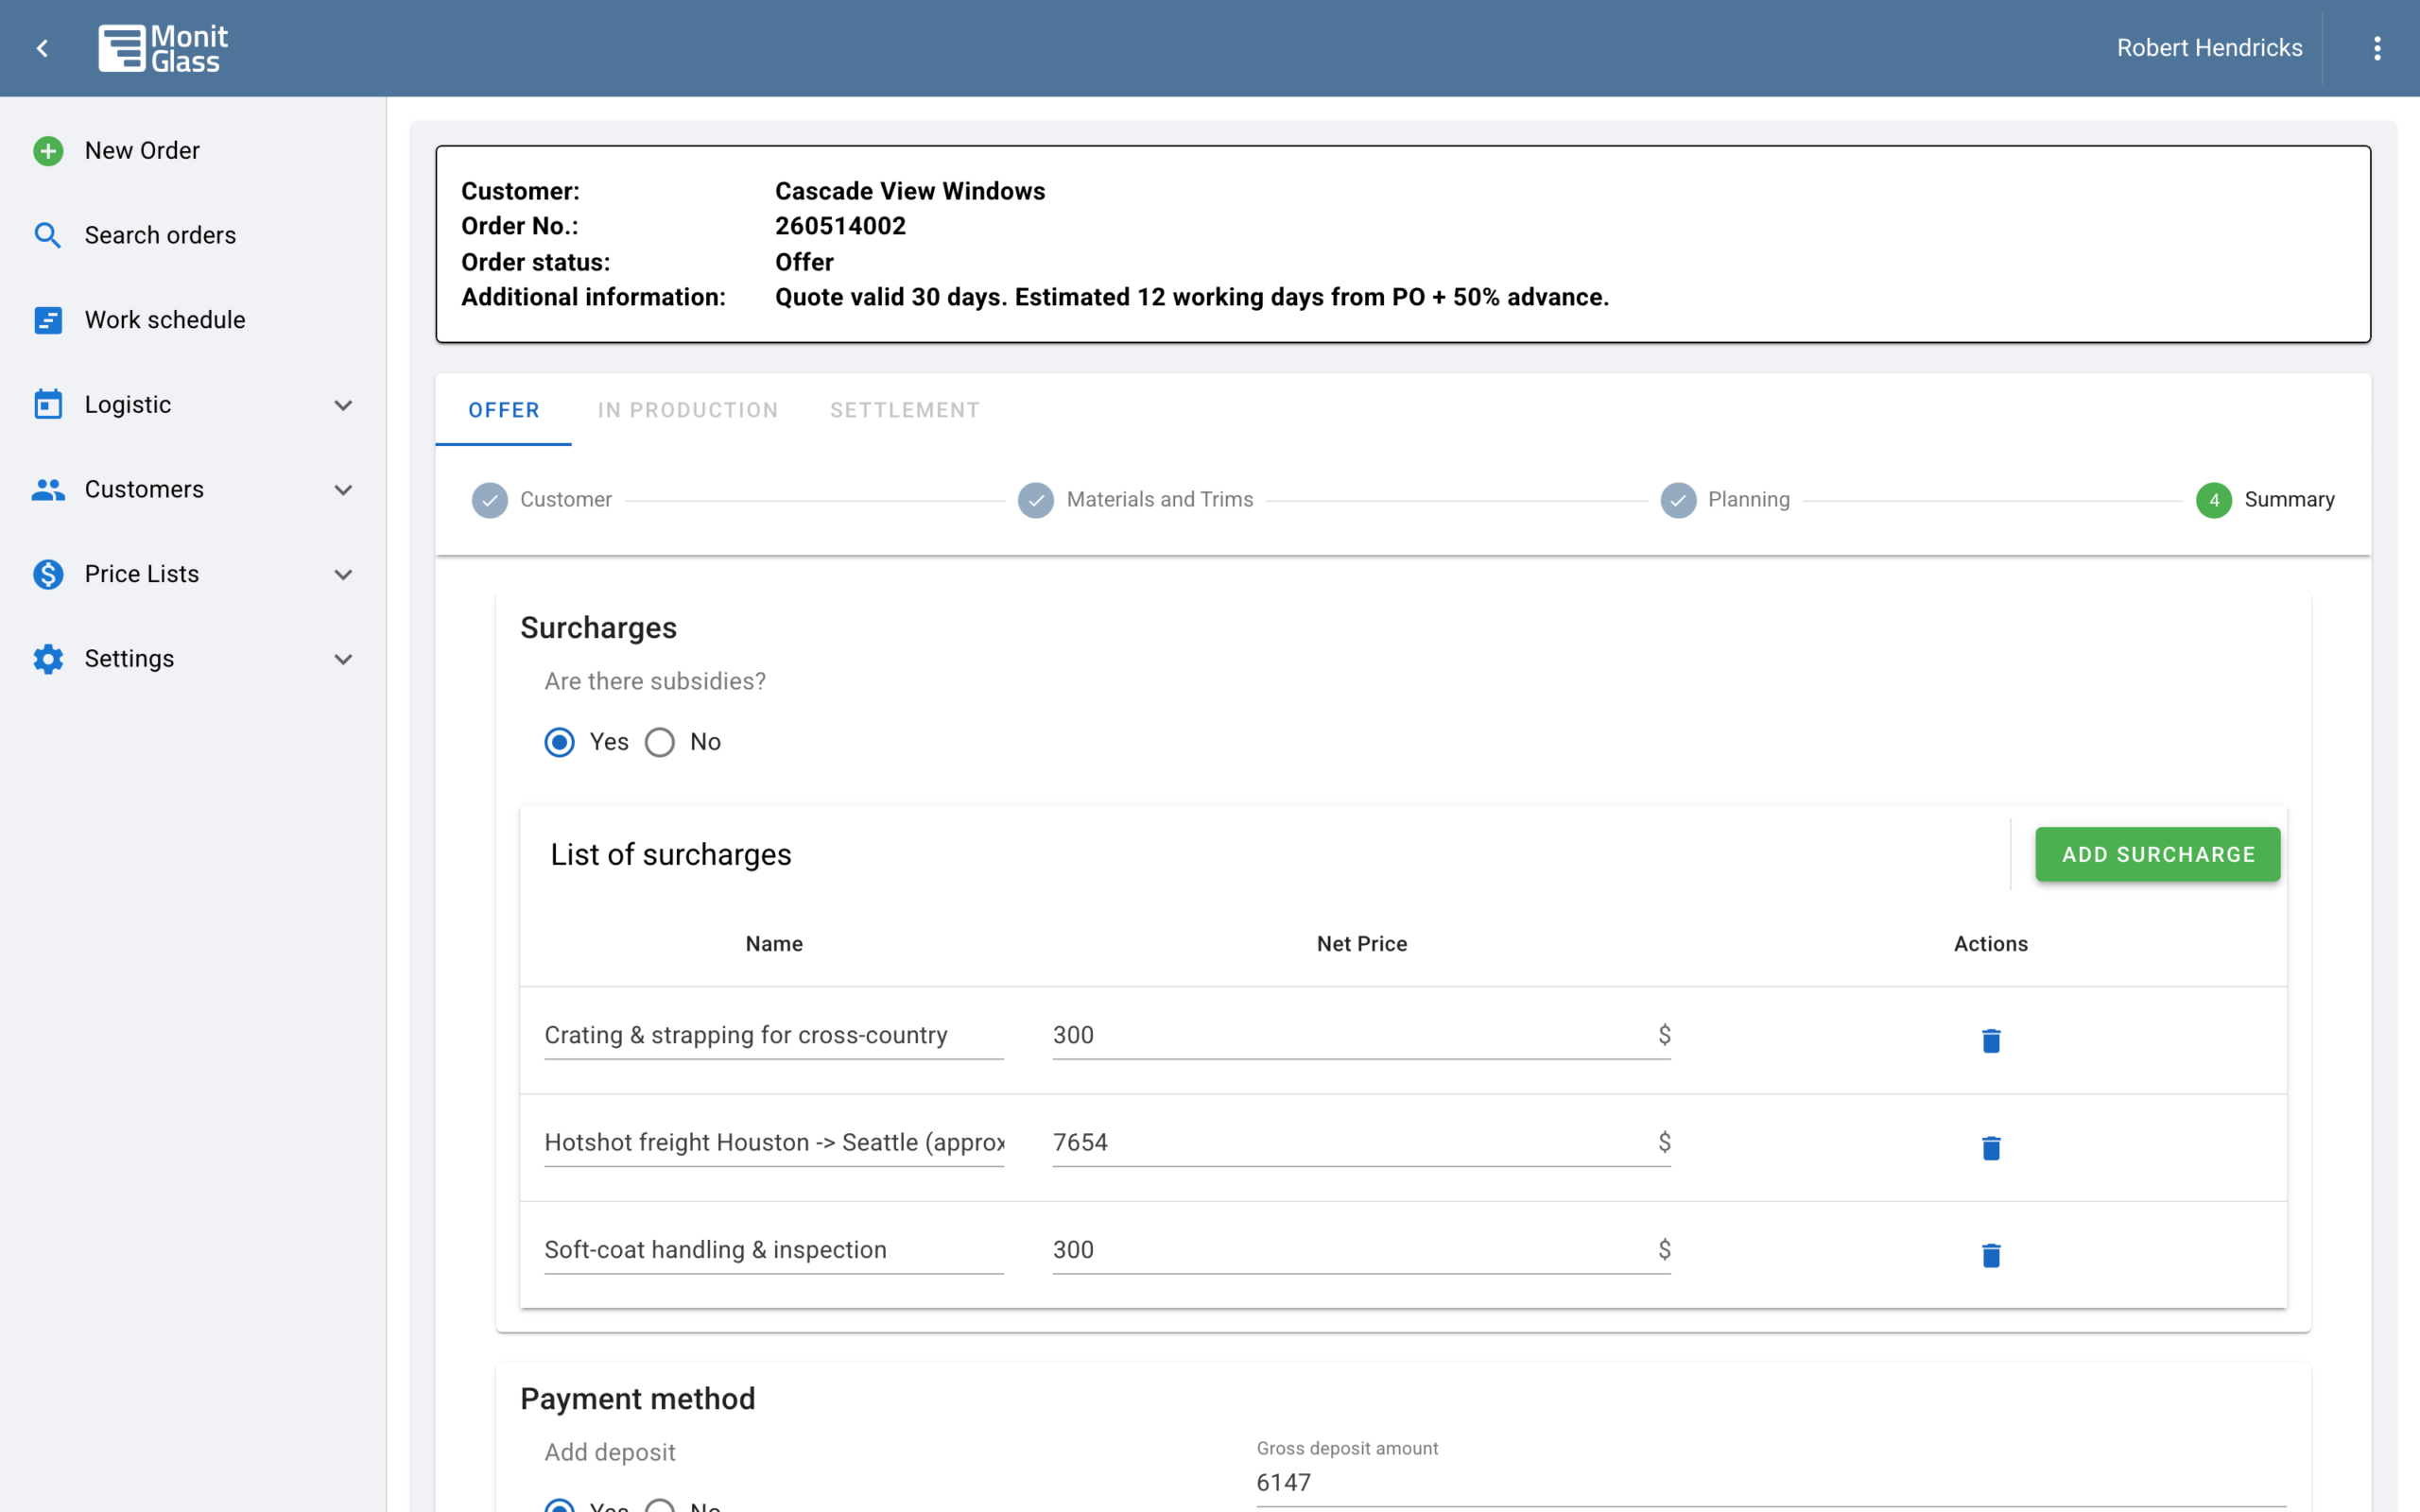The width and height of the screenshot is (2420, 1512).
Task: Edit the Hotshot freight name field
Action: [774, 1143]
